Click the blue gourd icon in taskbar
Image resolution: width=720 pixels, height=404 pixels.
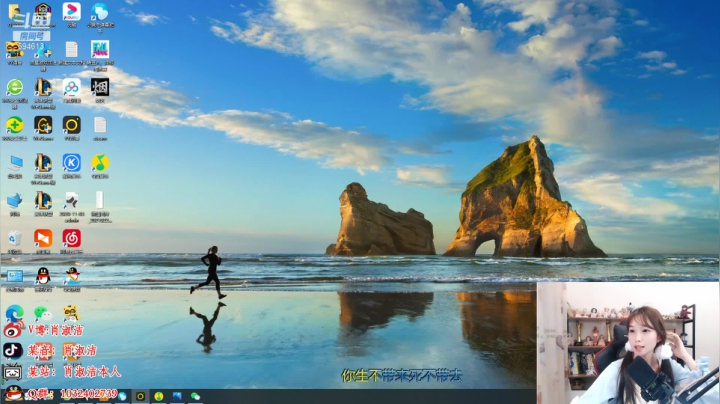click(x=122, y=396)
